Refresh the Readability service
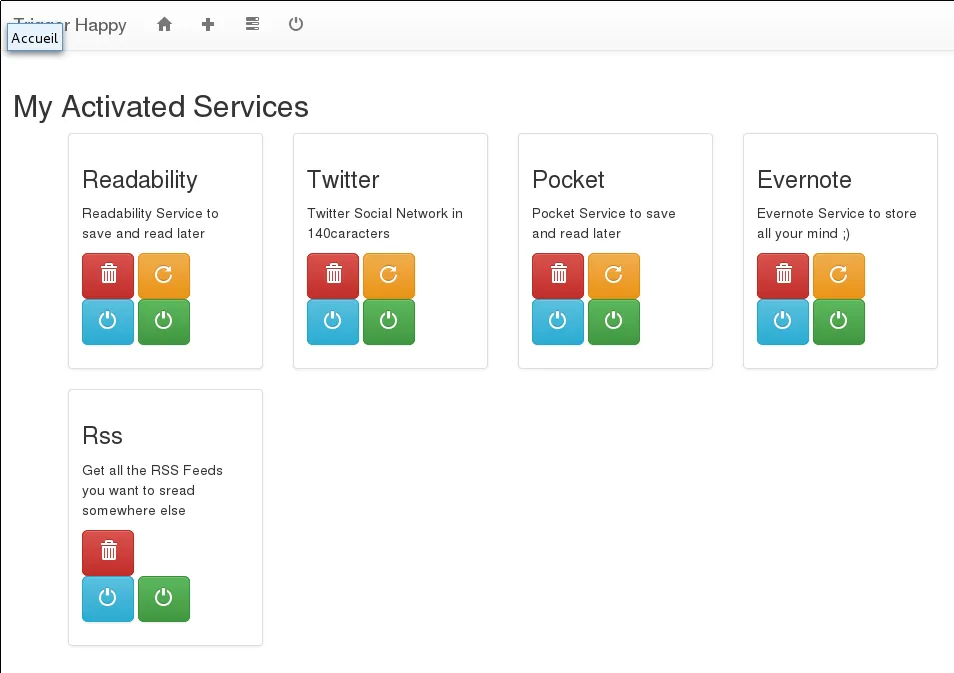The width and height of the screenshot is (954, 673). (x=163, y=275)
